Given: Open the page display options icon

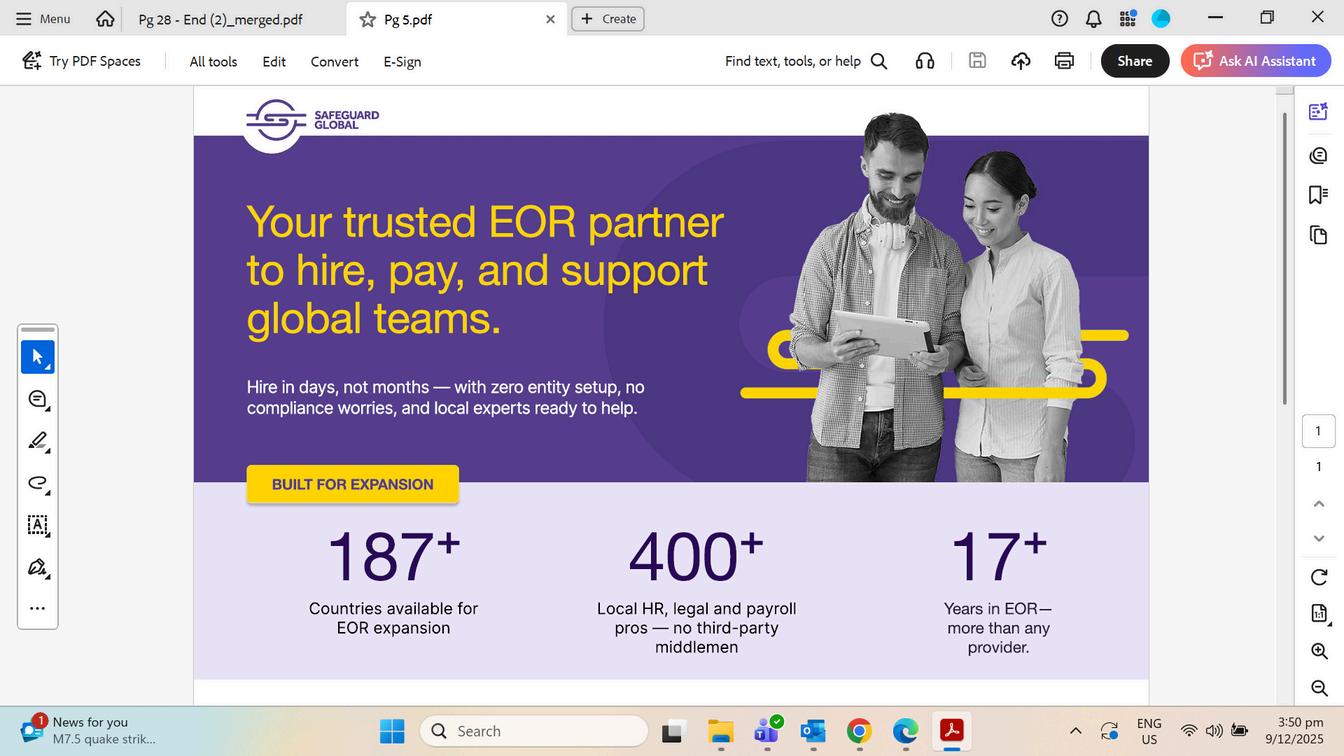Looking at the screenshot, I should click(x=1319, y=613).
